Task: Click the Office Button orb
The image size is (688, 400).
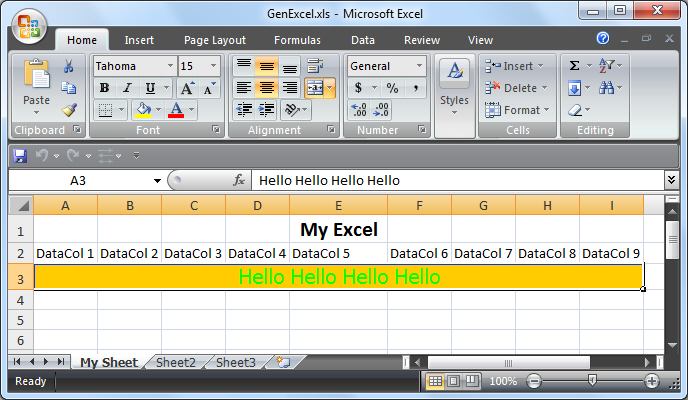Action: point(29,26)
